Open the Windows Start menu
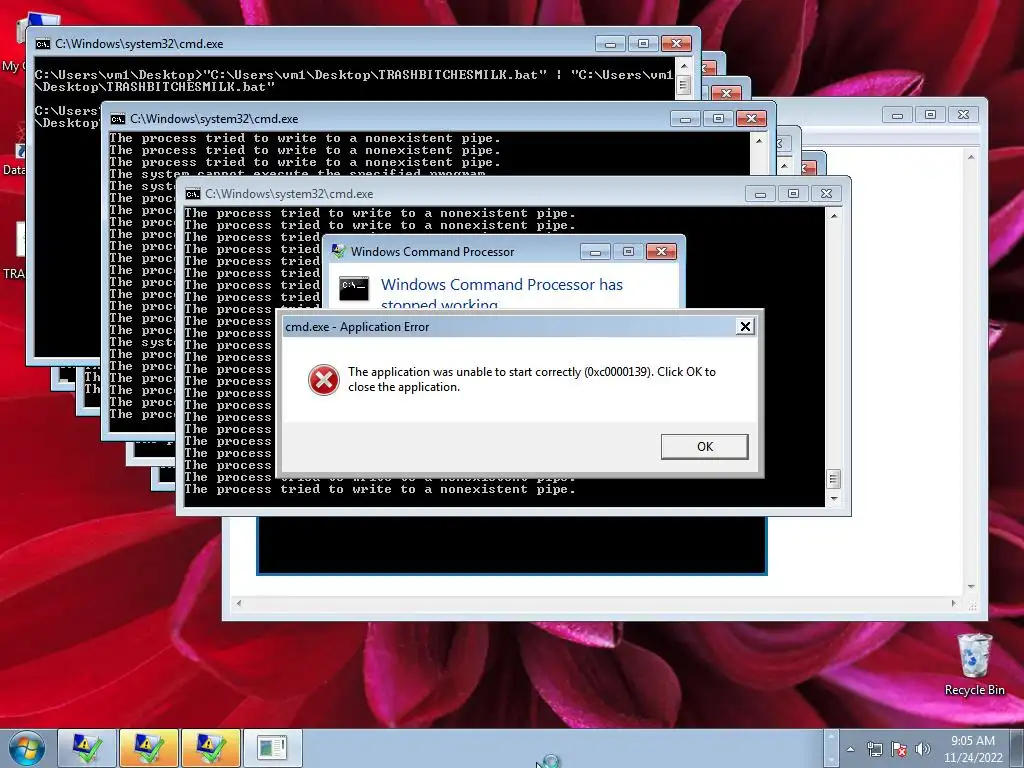1024x768 pixels. click(x=26, y=749)
